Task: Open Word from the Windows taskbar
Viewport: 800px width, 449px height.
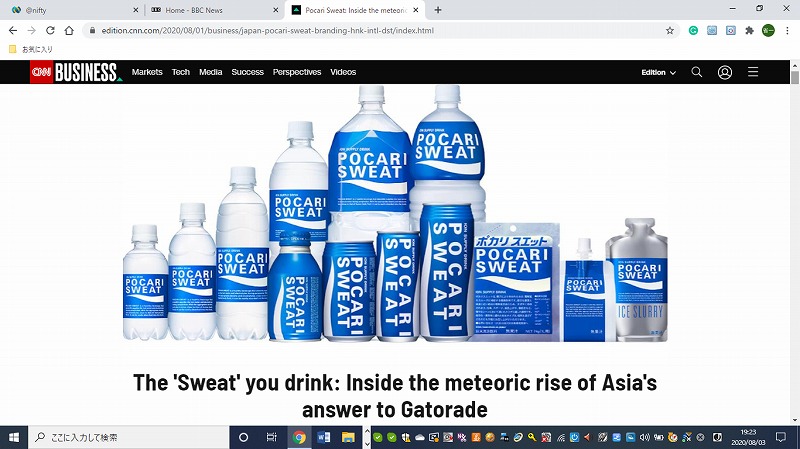Action: pyautogui.click(x=323, y=437)
